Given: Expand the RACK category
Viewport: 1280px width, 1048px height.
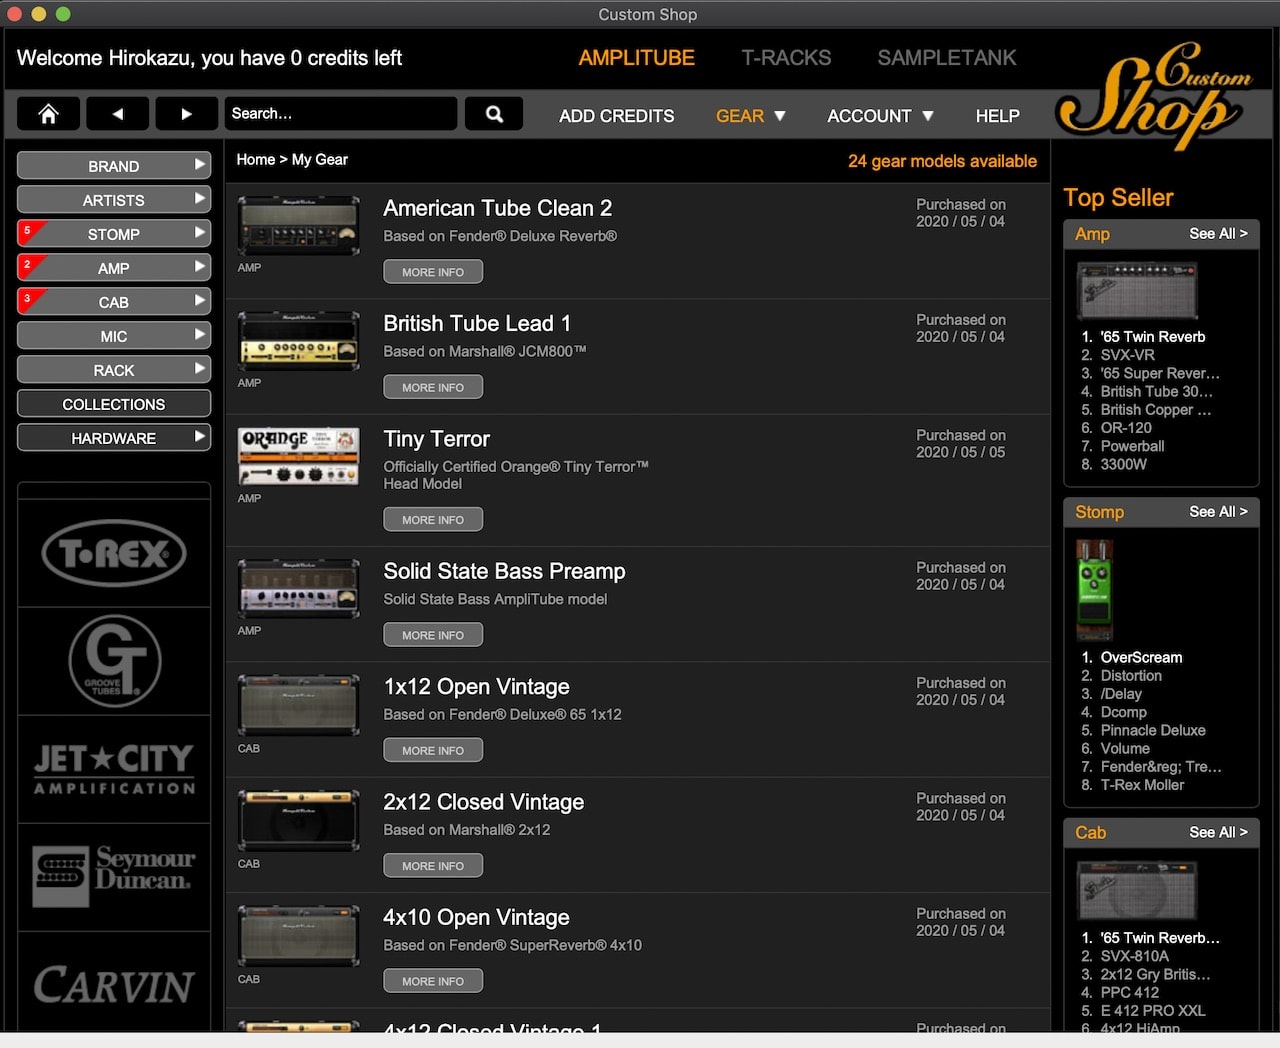Looking at the screenshot, I should (114, 370).
